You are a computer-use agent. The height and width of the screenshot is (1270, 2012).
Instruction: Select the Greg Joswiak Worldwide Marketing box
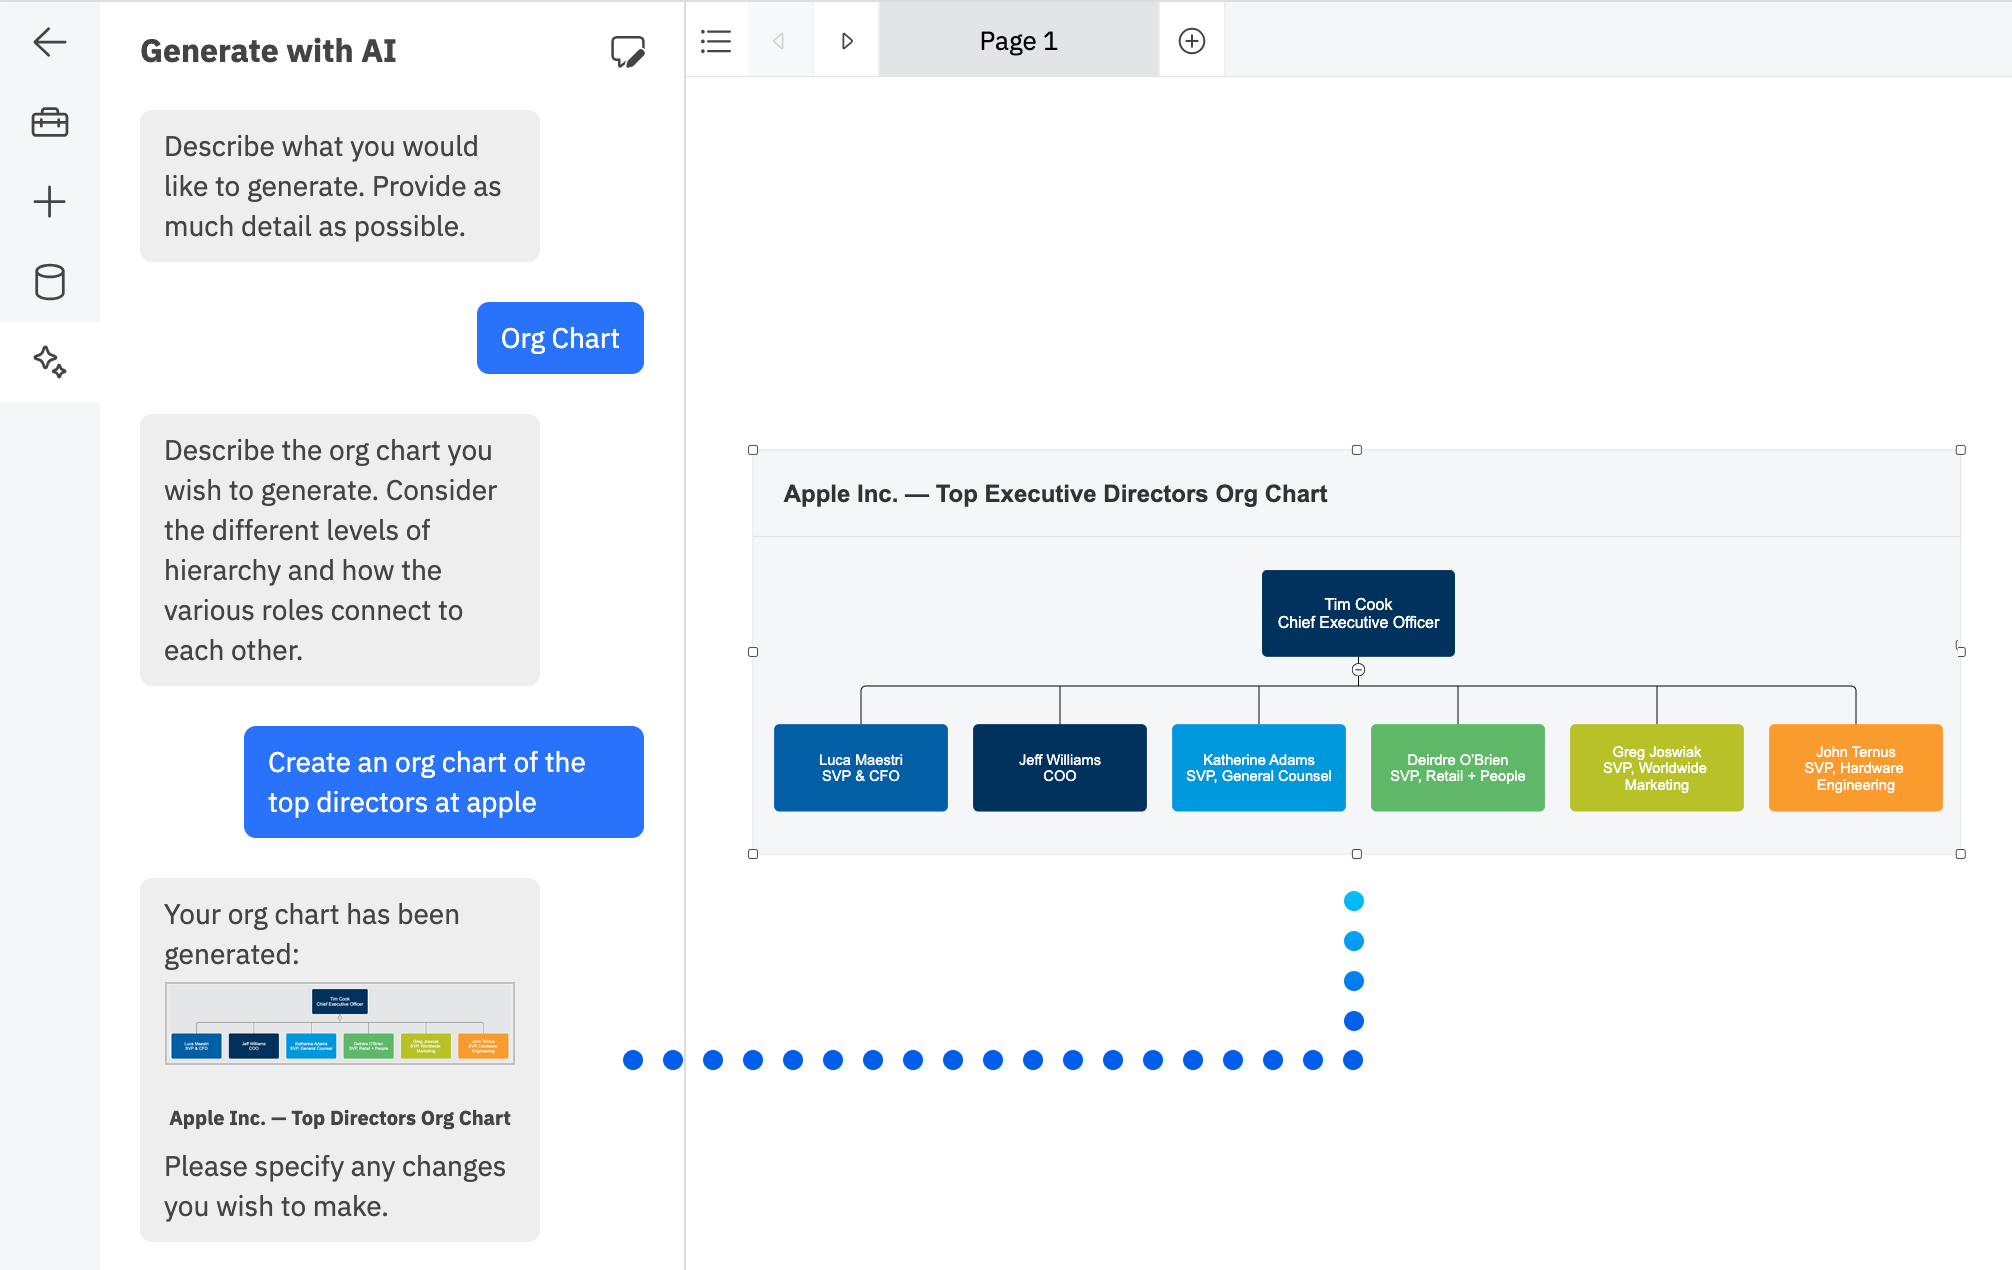tap(1656, 767)
